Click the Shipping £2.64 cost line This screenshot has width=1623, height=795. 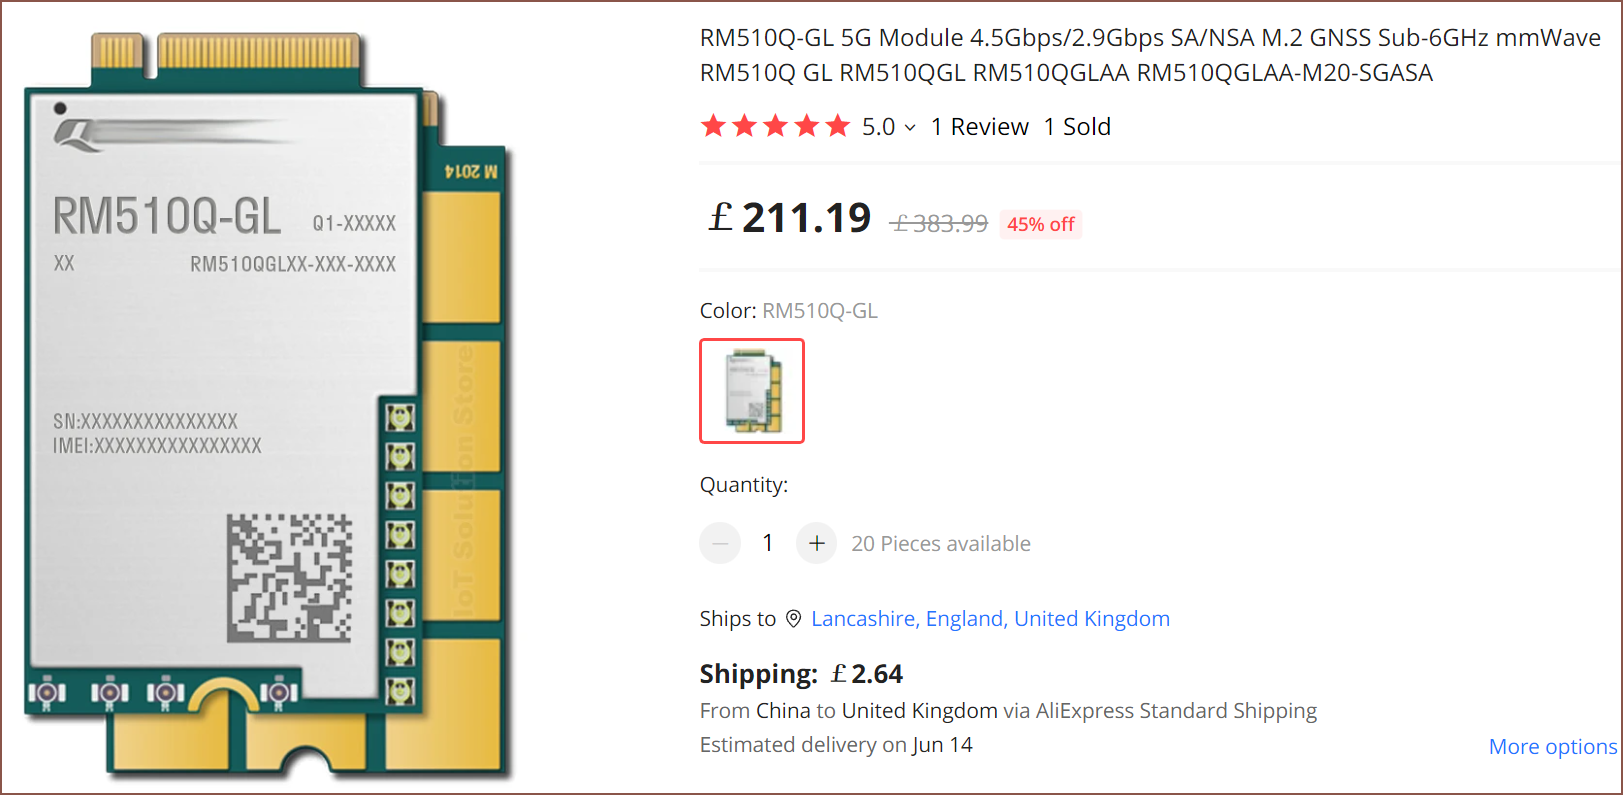coord(801,674)
